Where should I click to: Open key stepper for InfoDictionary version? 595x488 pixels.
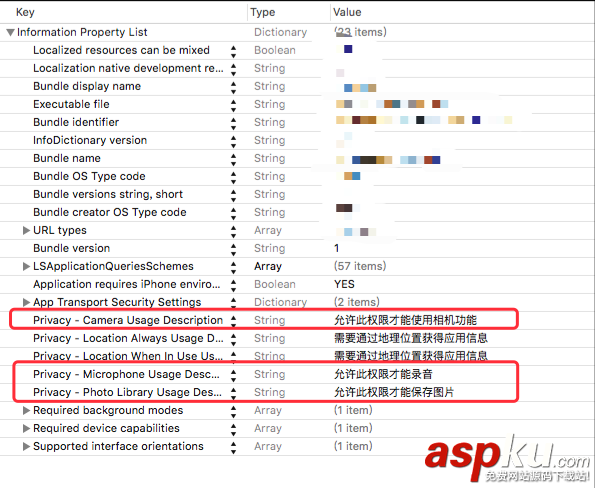point(233,141)
